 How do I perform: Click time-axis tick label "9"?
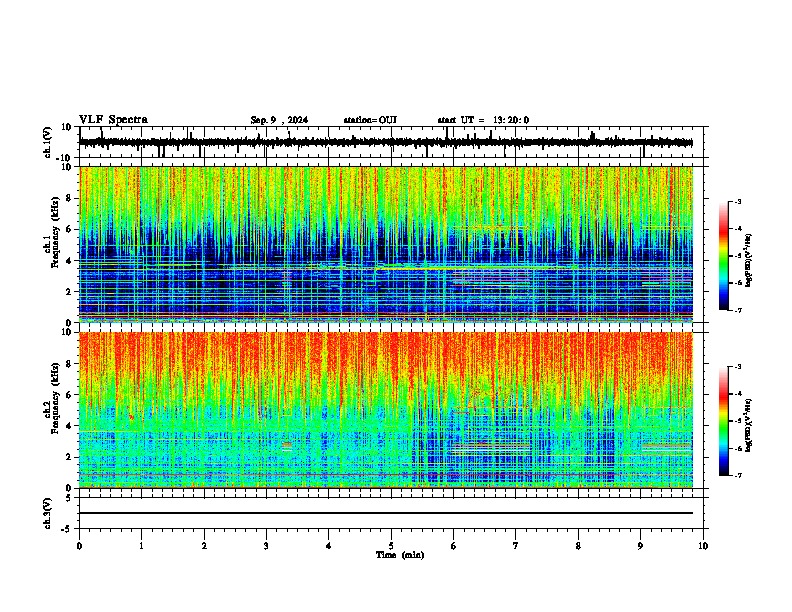click(640, 546)
